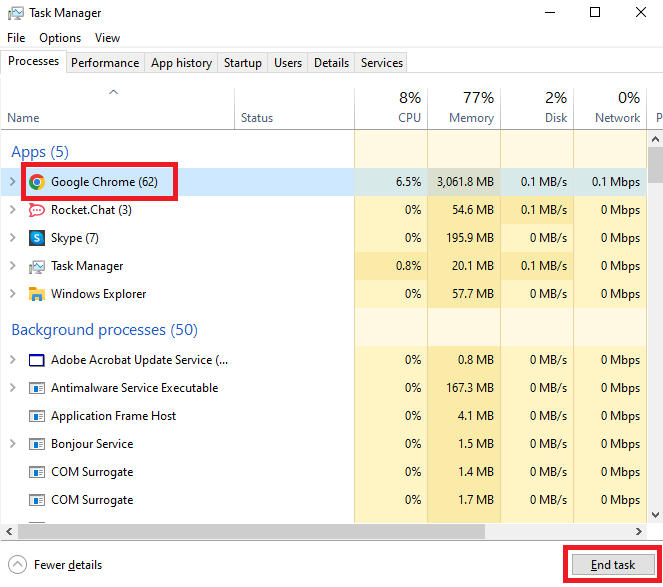Expand the Task Manager process entry
The image size is (663, 587).
click(x=13, y=266)
